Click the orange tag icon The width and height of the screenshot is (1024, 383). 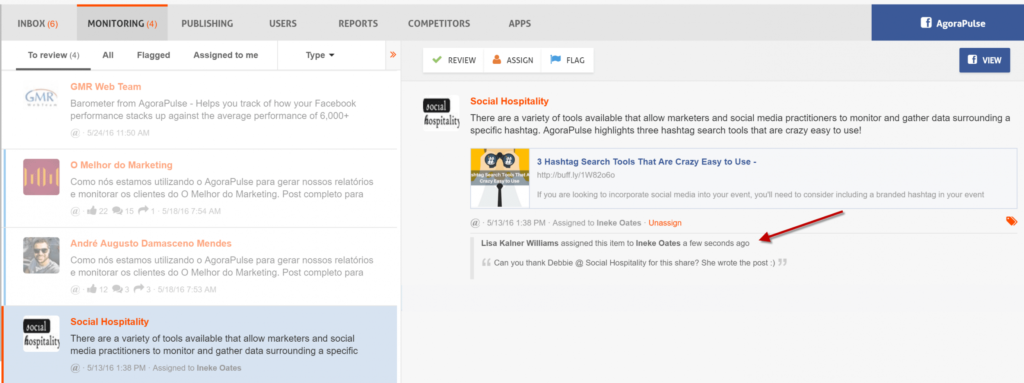(1011, 222)
